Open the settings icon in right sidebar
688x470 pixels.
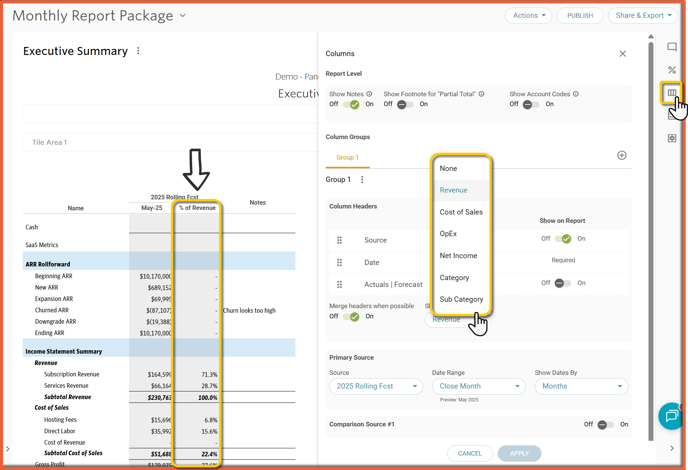pos(672,138)
